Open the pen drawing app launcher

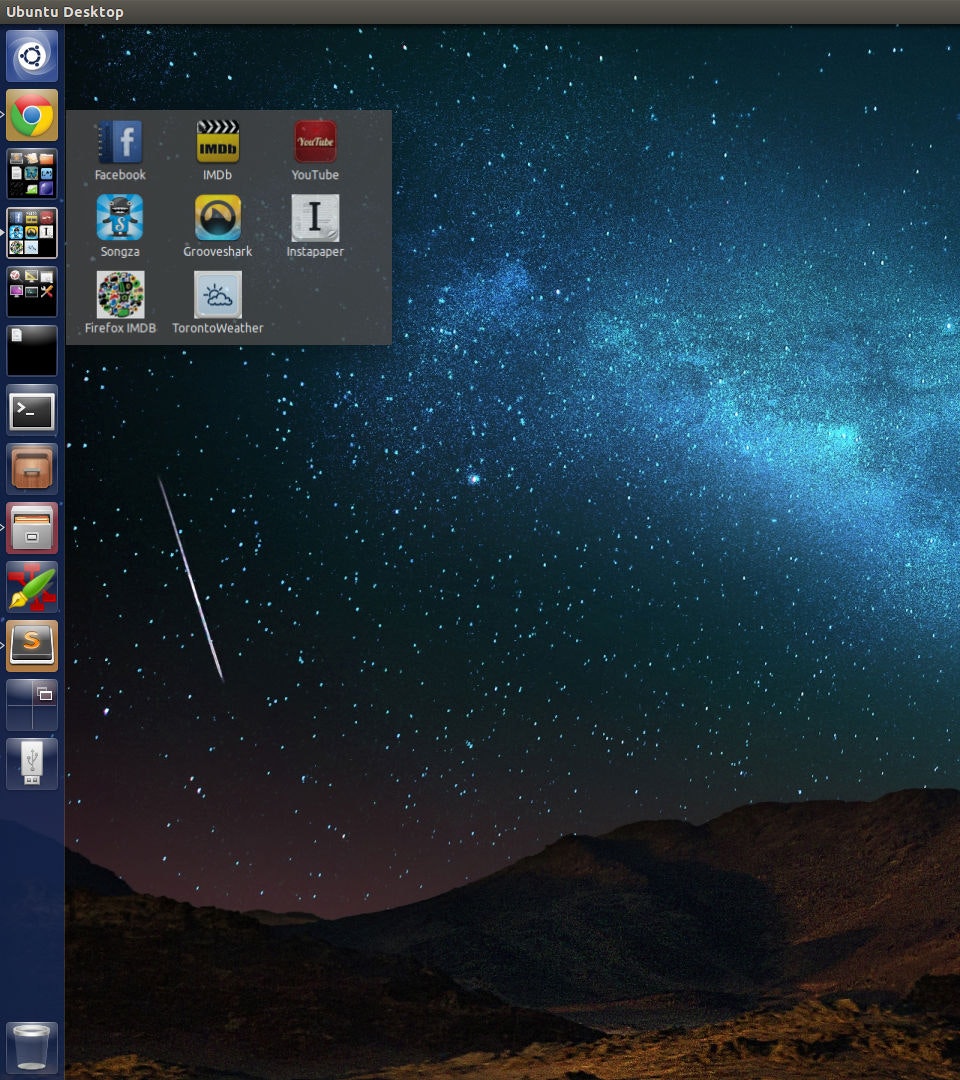point(31,587)
